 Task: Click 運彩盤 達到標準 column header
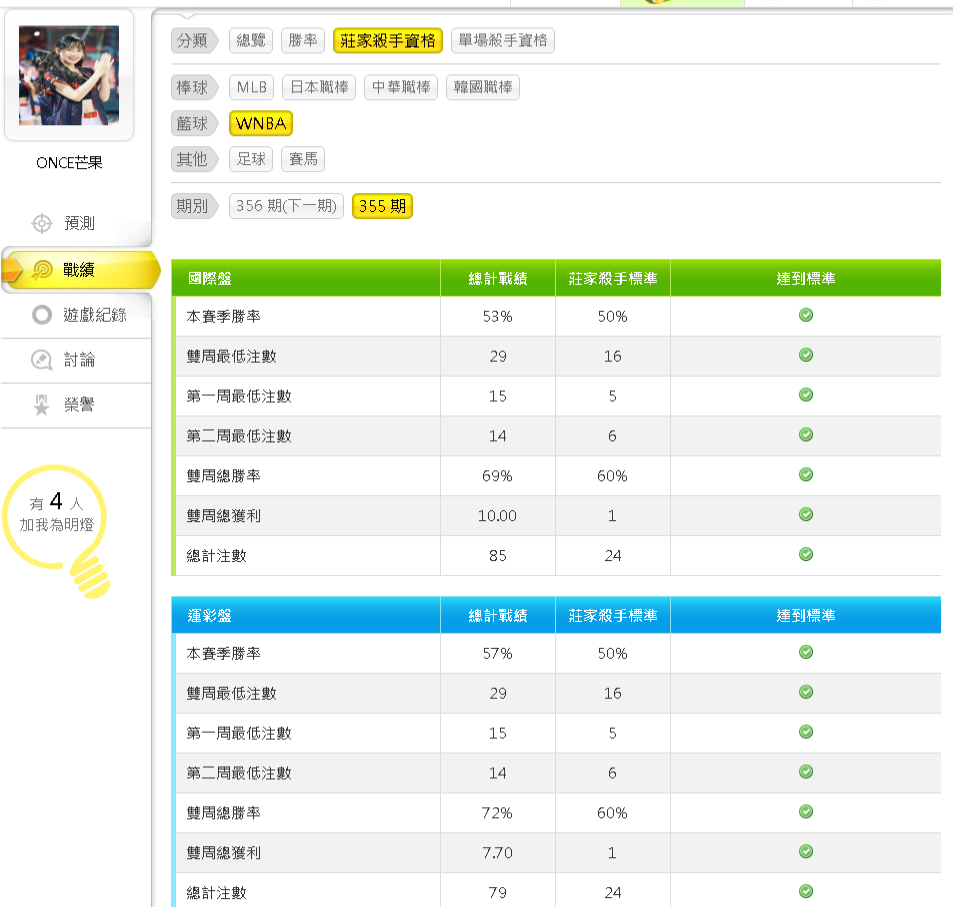tap(806, 616)
